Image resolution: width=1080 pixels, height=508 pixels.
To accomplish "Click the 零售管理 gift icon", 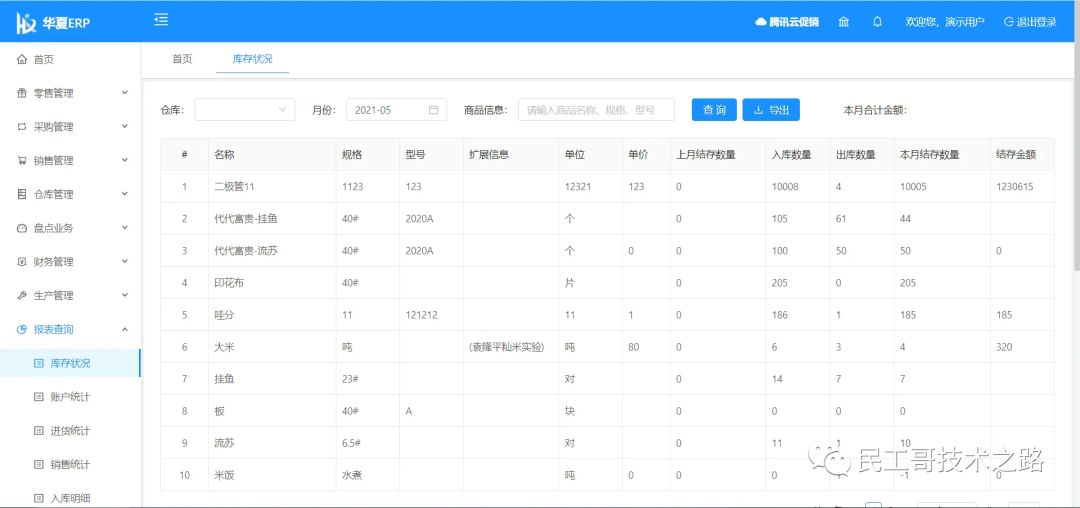I will (x=22, y=94).
